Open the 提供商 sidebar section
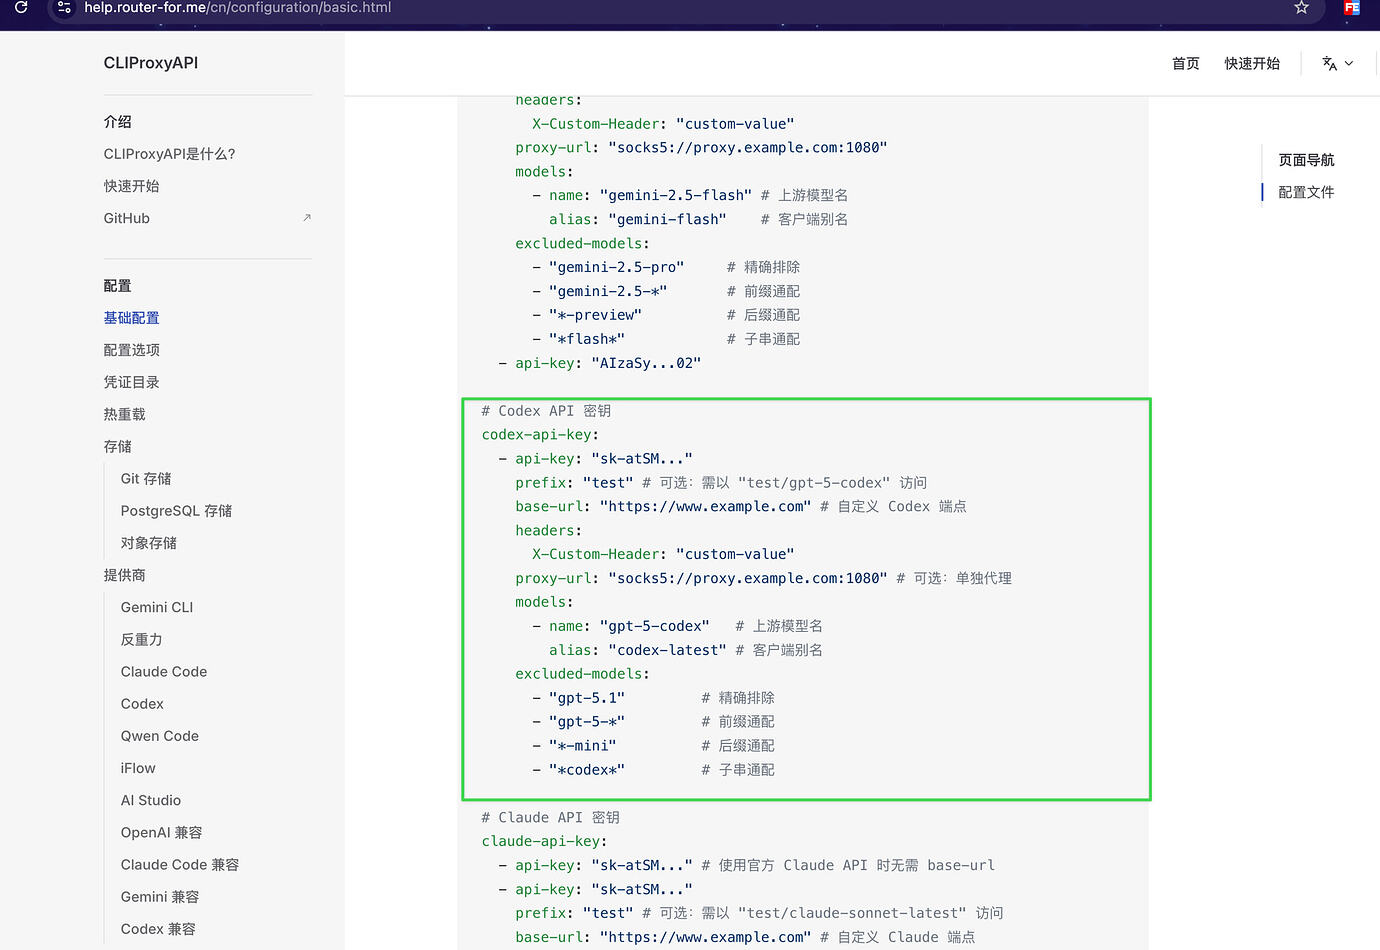 pos(125,575)
